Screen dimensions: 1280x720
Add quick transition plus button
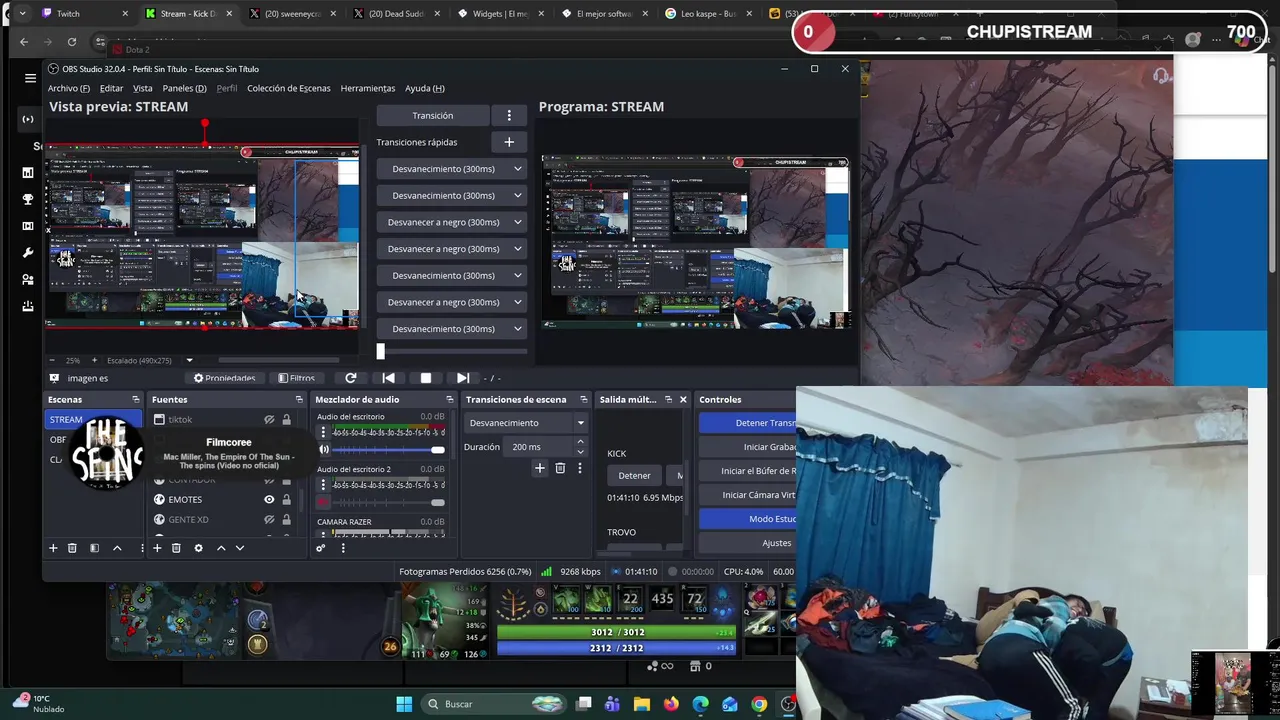pyautogui.click(x=509, y=142)
